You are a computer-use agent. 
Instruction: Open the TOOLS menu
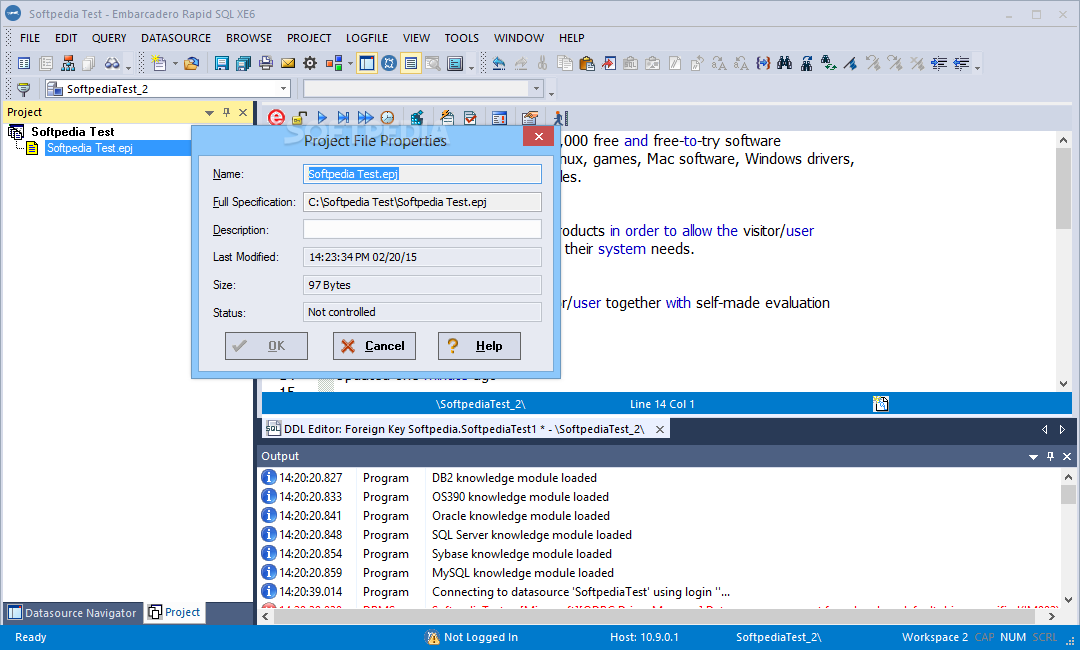click(461, 38)
